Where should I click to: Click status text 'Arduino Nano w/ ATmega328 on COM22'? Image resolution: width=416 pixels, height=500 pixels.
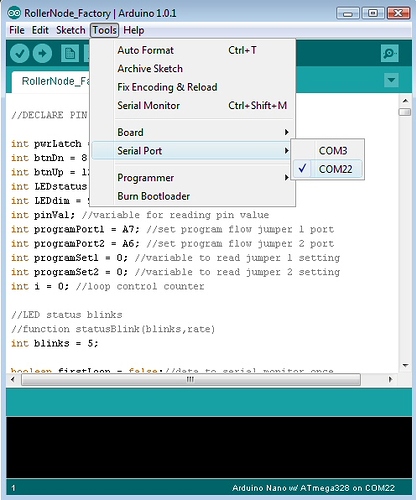pyautogui.click(x=313, y=488)
